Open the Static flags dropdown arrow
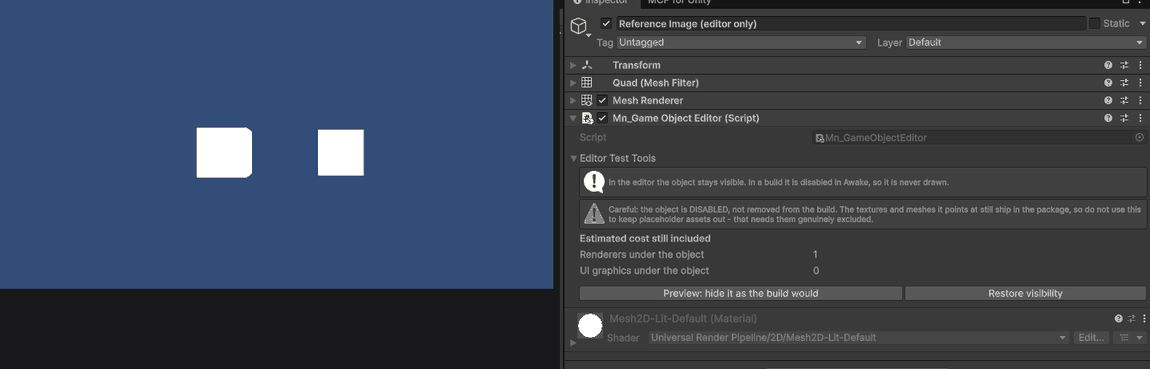Image resolution: width=1150 pixels, height=369 pixels. point(1142,23)
